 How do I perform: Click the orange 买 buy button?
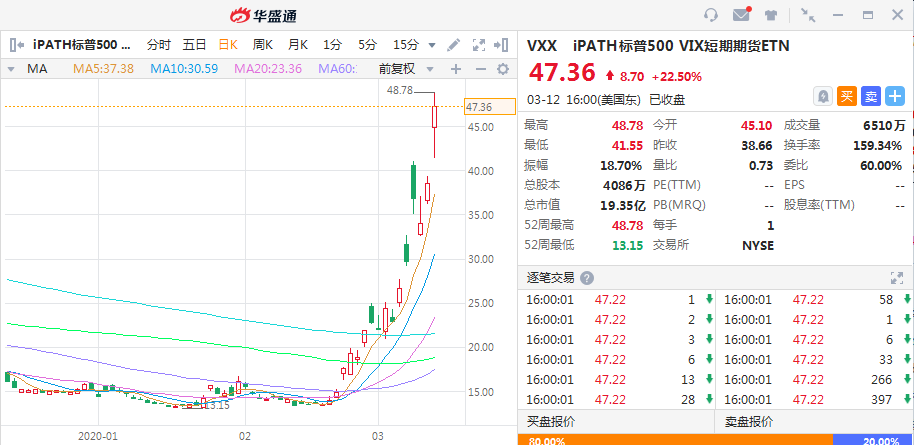(x=847, y=96)
